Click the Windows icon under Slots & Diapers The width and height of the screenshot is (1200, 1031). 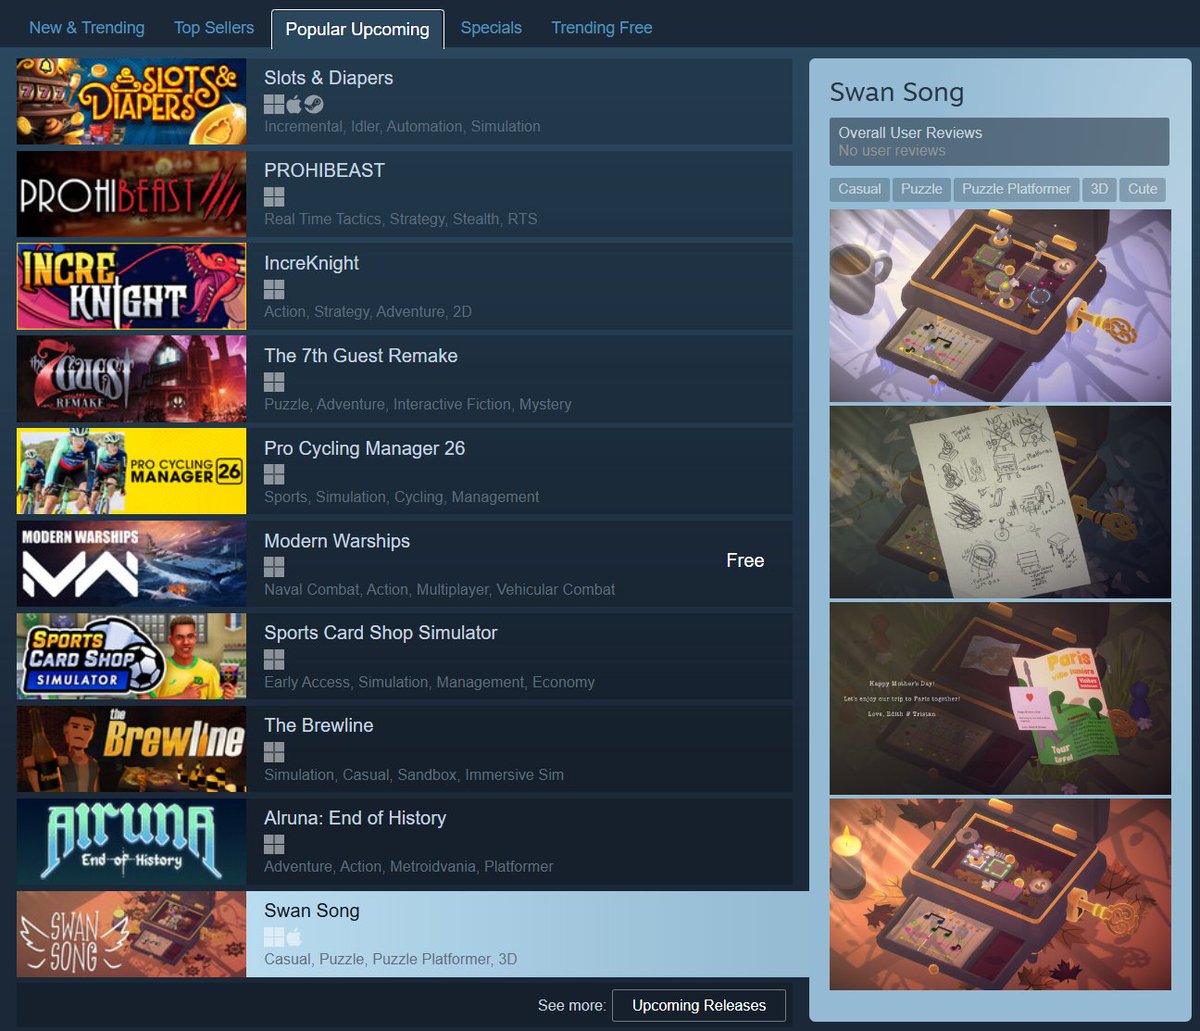click(274, 104)
